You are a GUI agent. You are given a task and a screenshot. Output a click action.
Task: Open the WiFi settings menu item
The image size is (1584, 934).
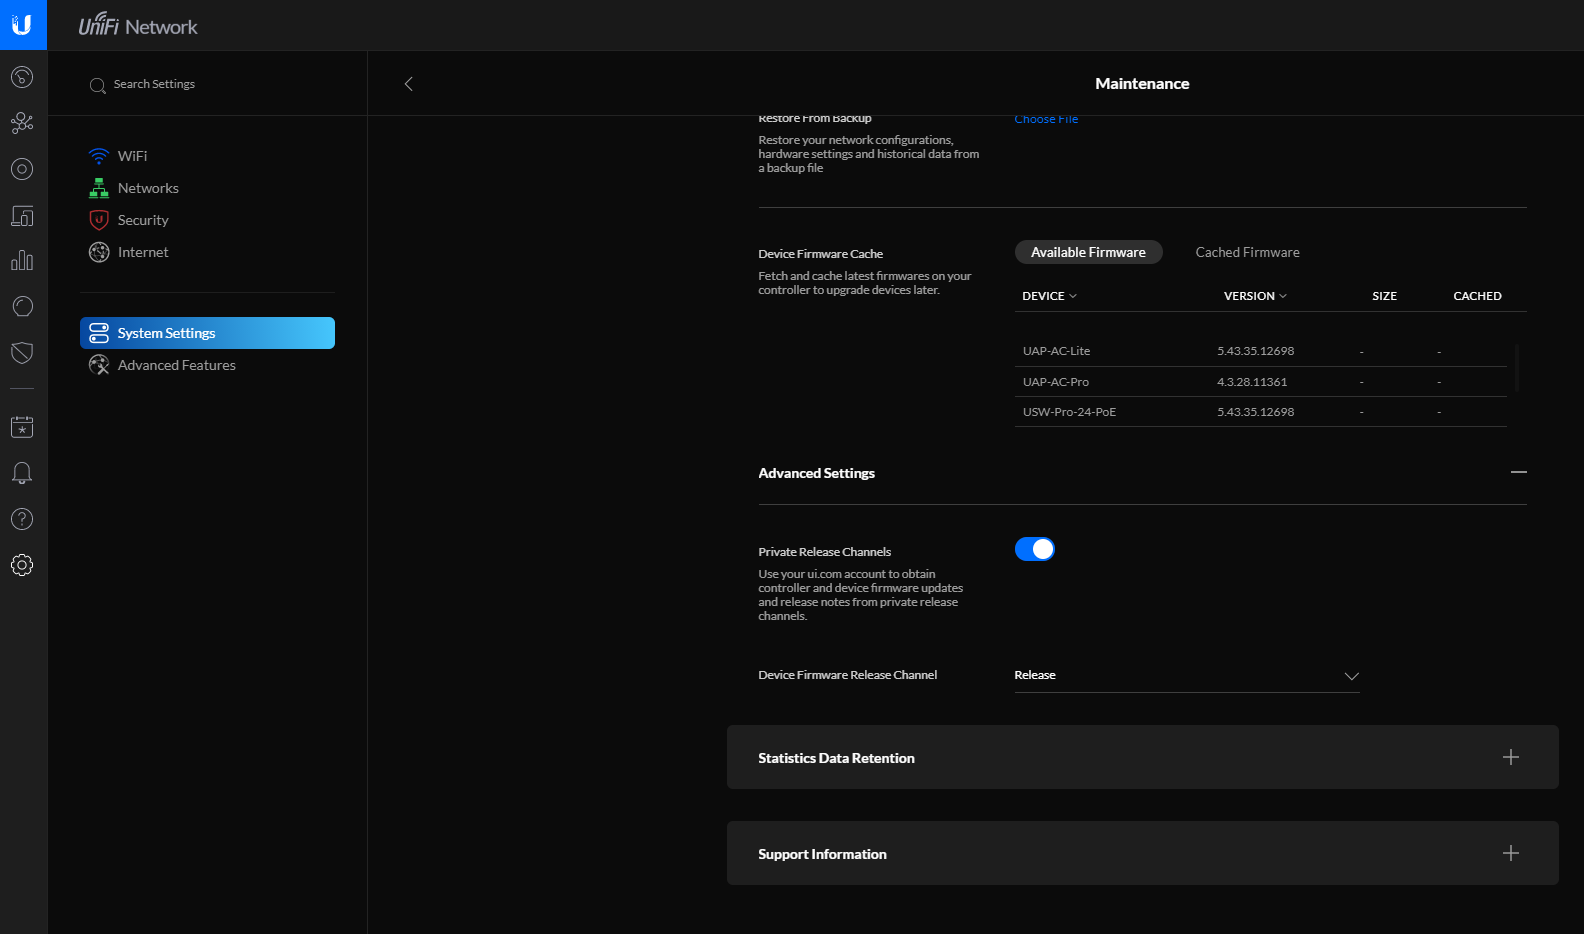(132, 156)
